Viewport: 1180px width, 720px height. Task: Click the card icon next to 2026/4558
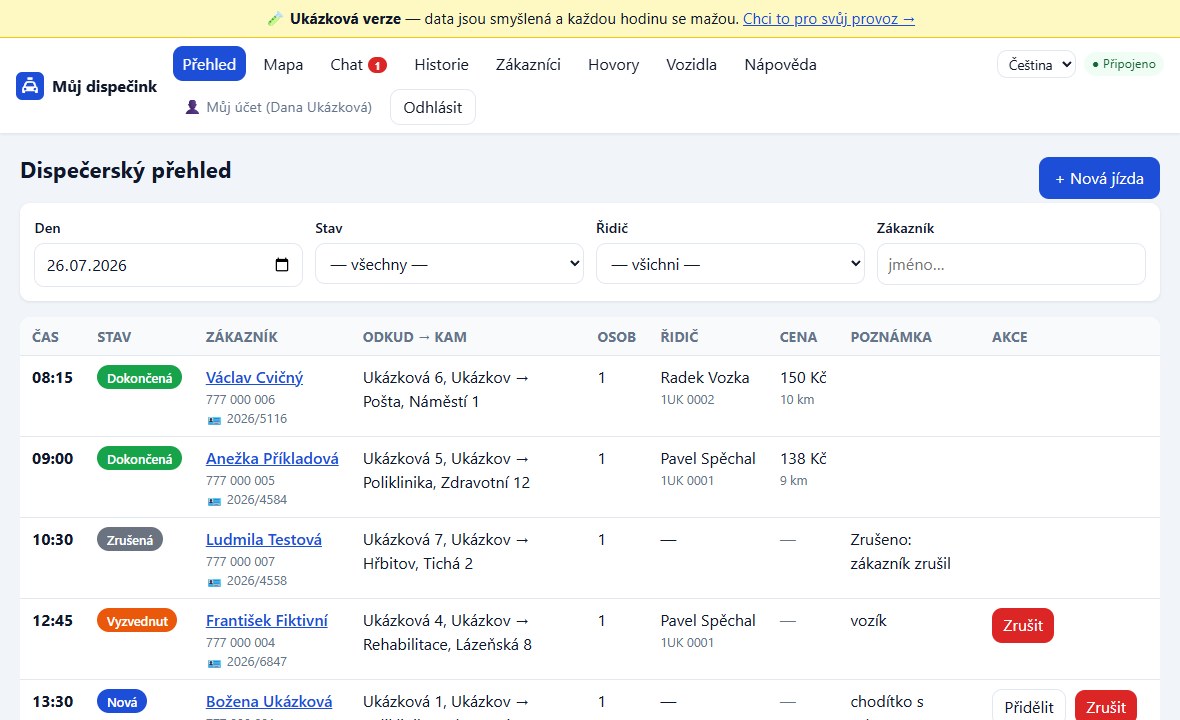(214, 582)
